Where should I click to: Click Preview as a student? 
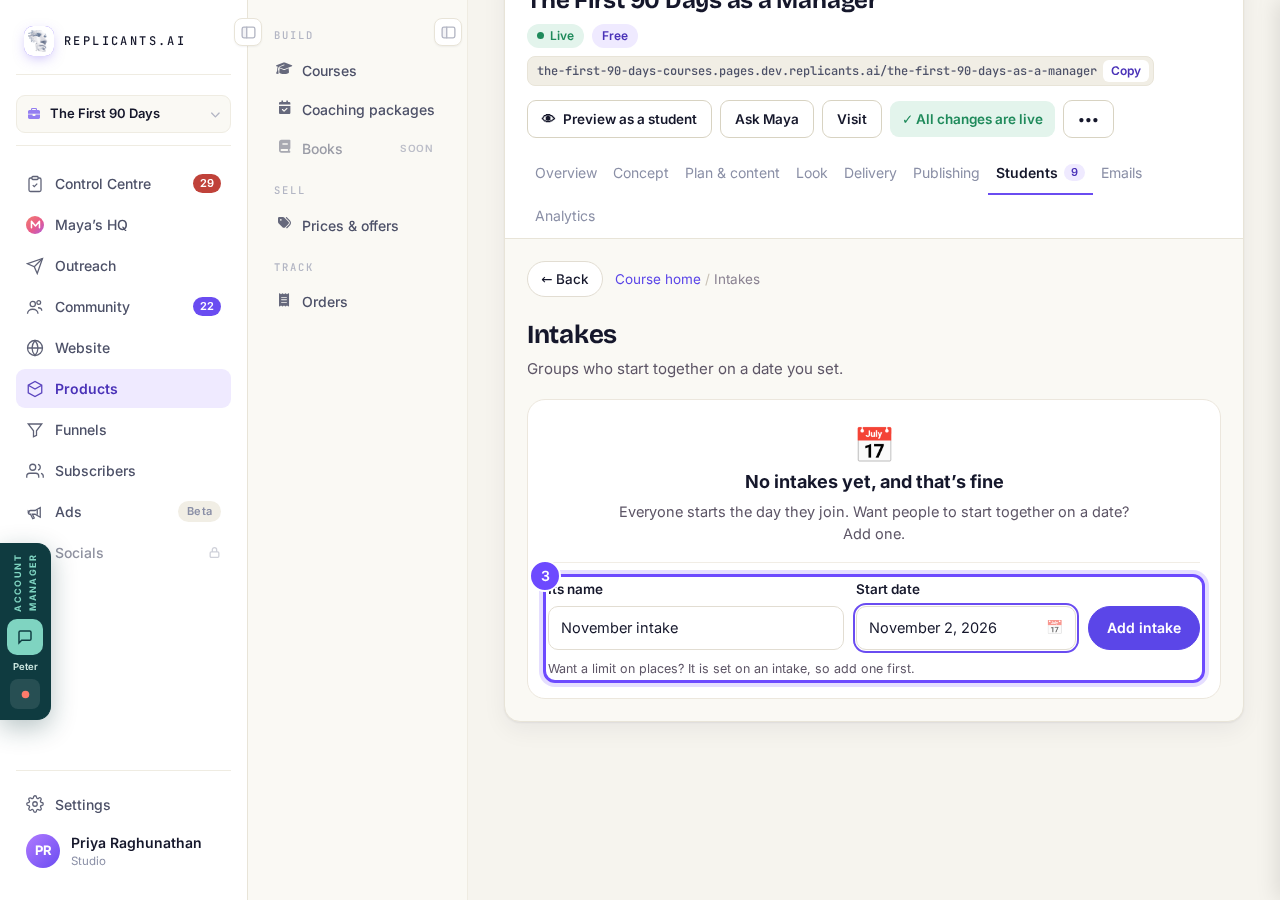pos(619,119)
